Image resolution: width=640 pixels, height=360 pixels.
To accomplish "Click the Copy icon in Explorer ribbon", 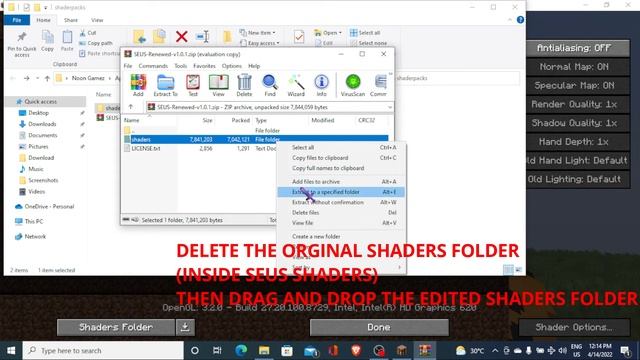I will coord(48,41).
